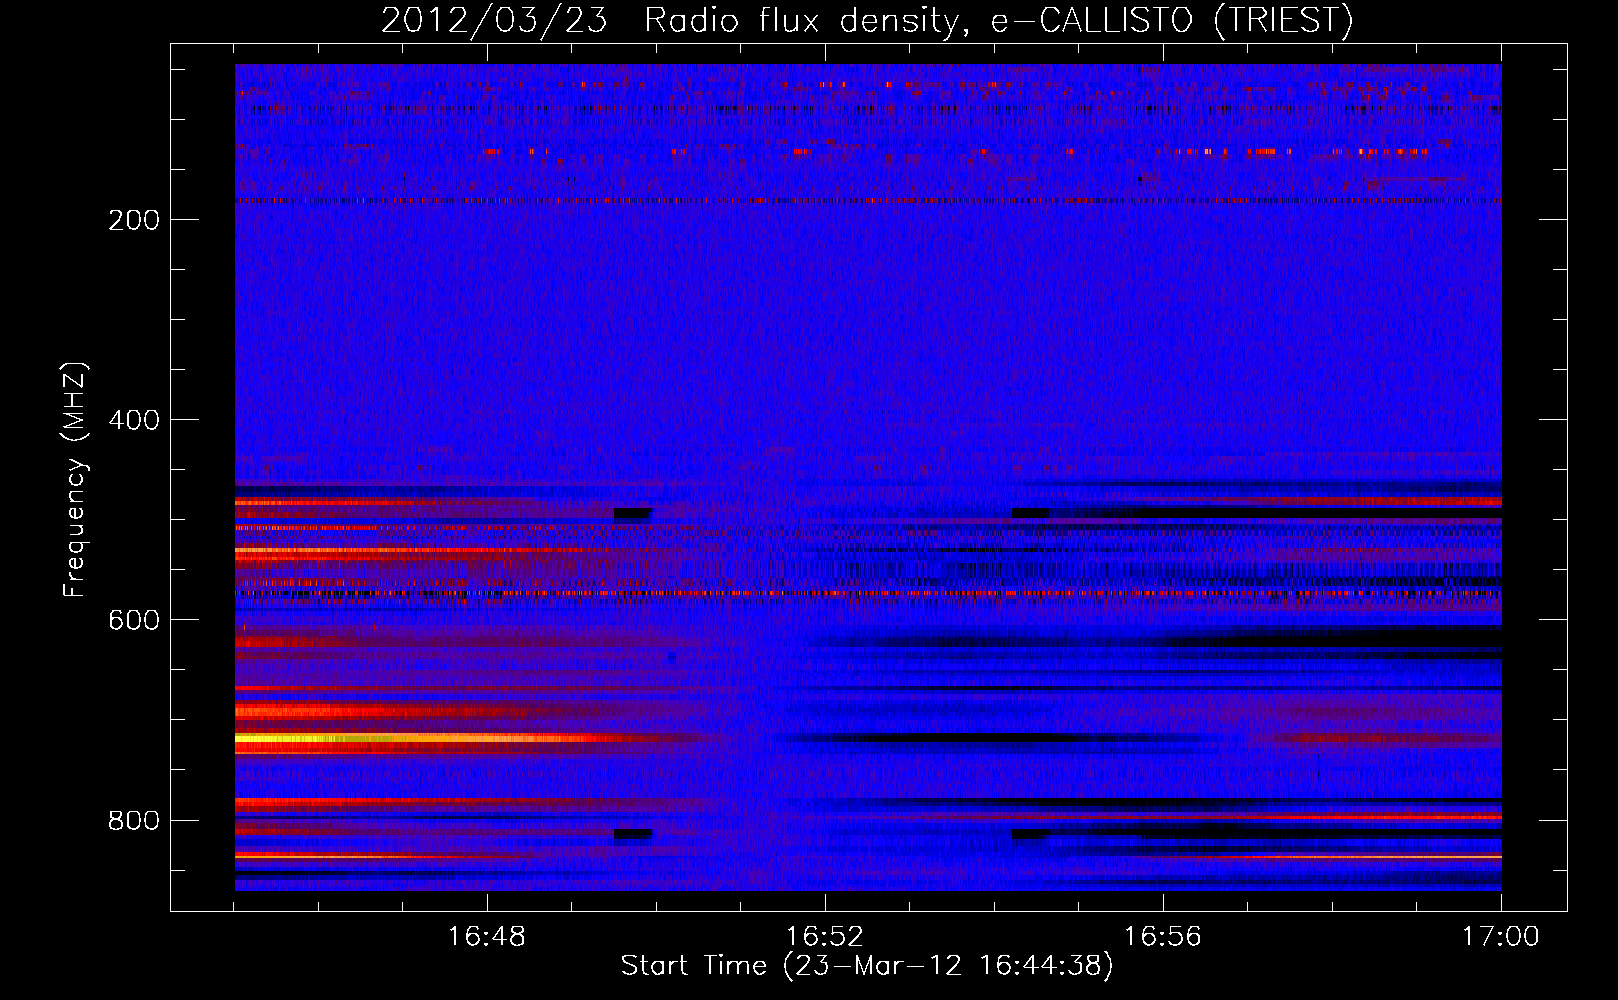Click the 16:52 time tick label
Viewport: 1618px width, 1000px height.
[x=825, y=937]
